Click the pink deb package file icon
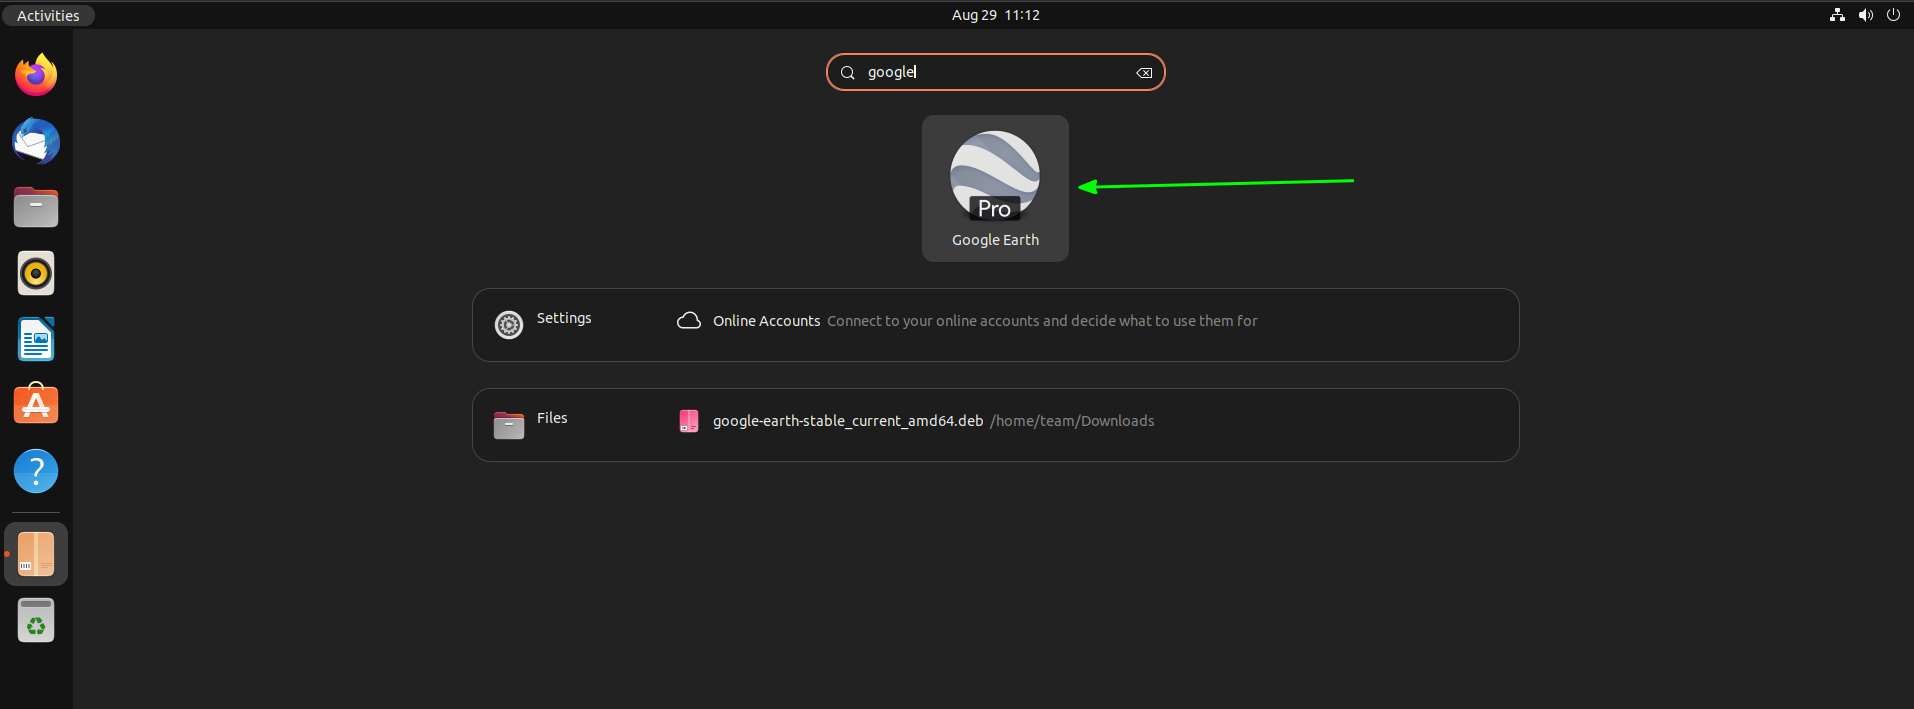Screen dimensions: 1914x709 [x=689, y=421]
